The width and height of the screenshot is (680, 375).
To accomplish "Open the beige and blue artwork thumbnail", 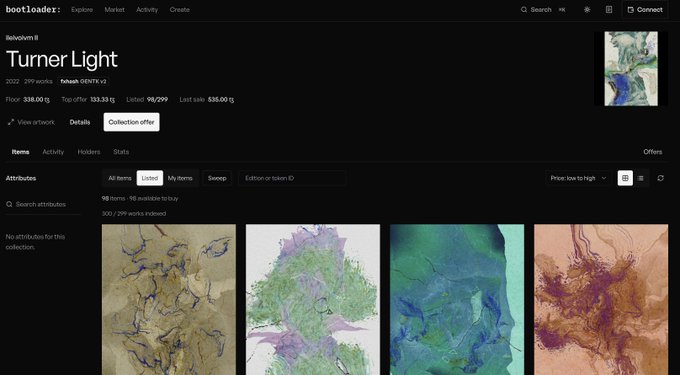I will coord(169,299).
